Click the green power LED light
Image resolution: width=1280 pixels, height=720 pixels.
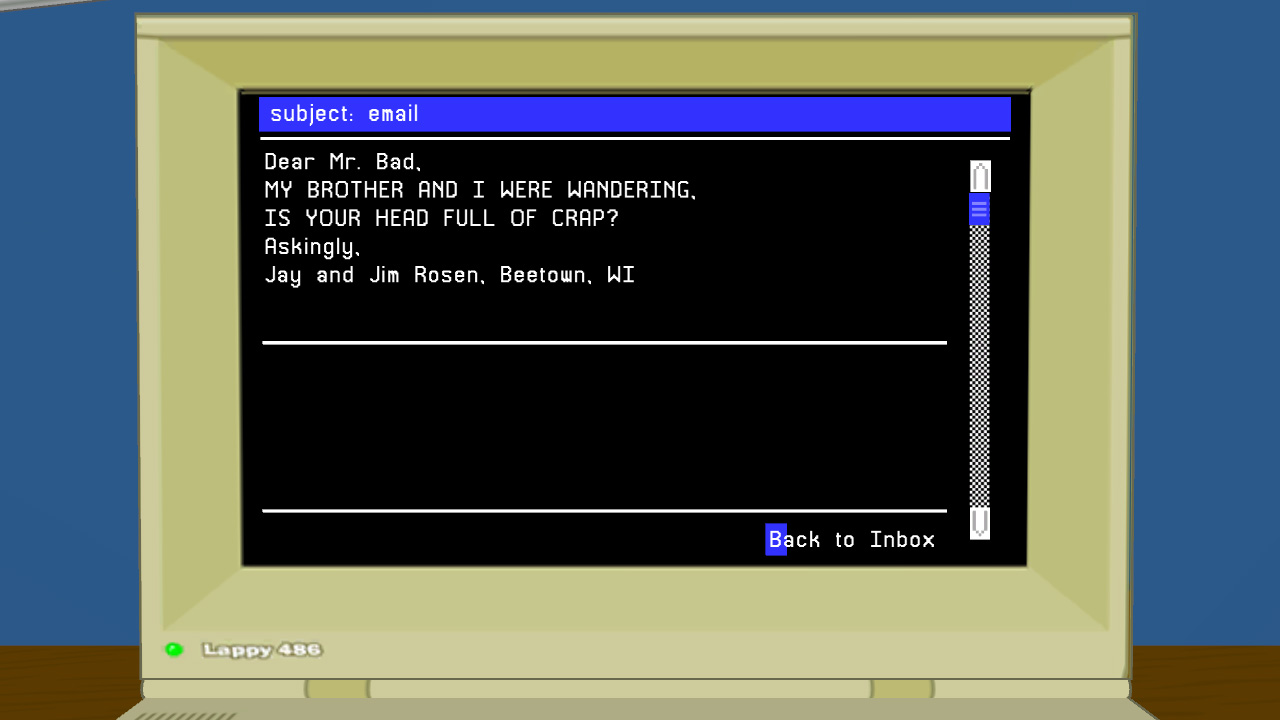[x=174, y=650]
